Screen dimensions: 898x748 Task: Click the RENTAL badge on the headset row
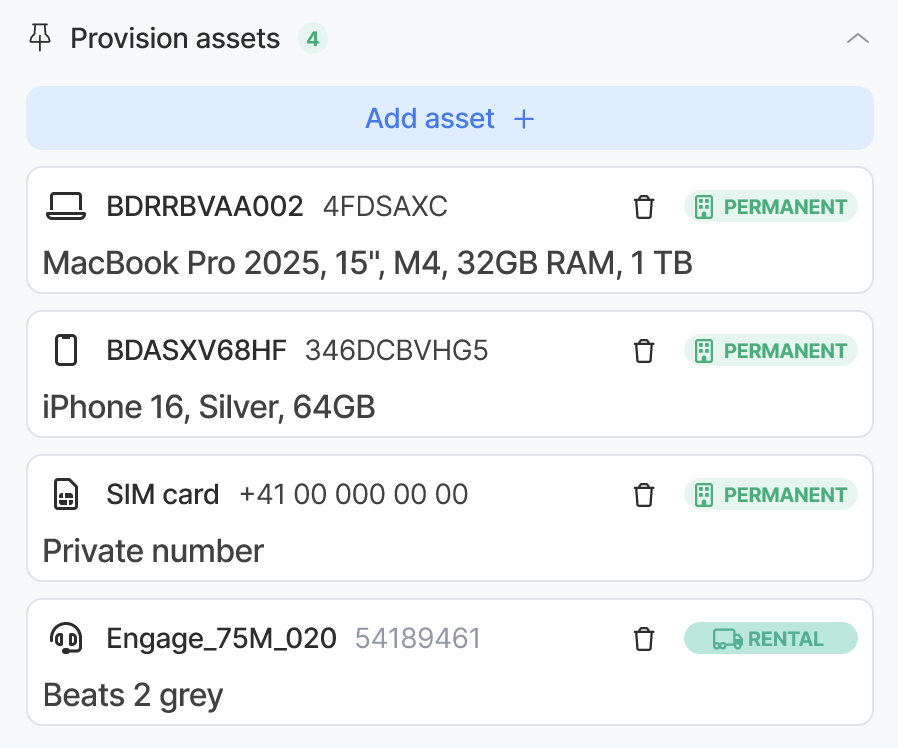(x=770, y=639)
